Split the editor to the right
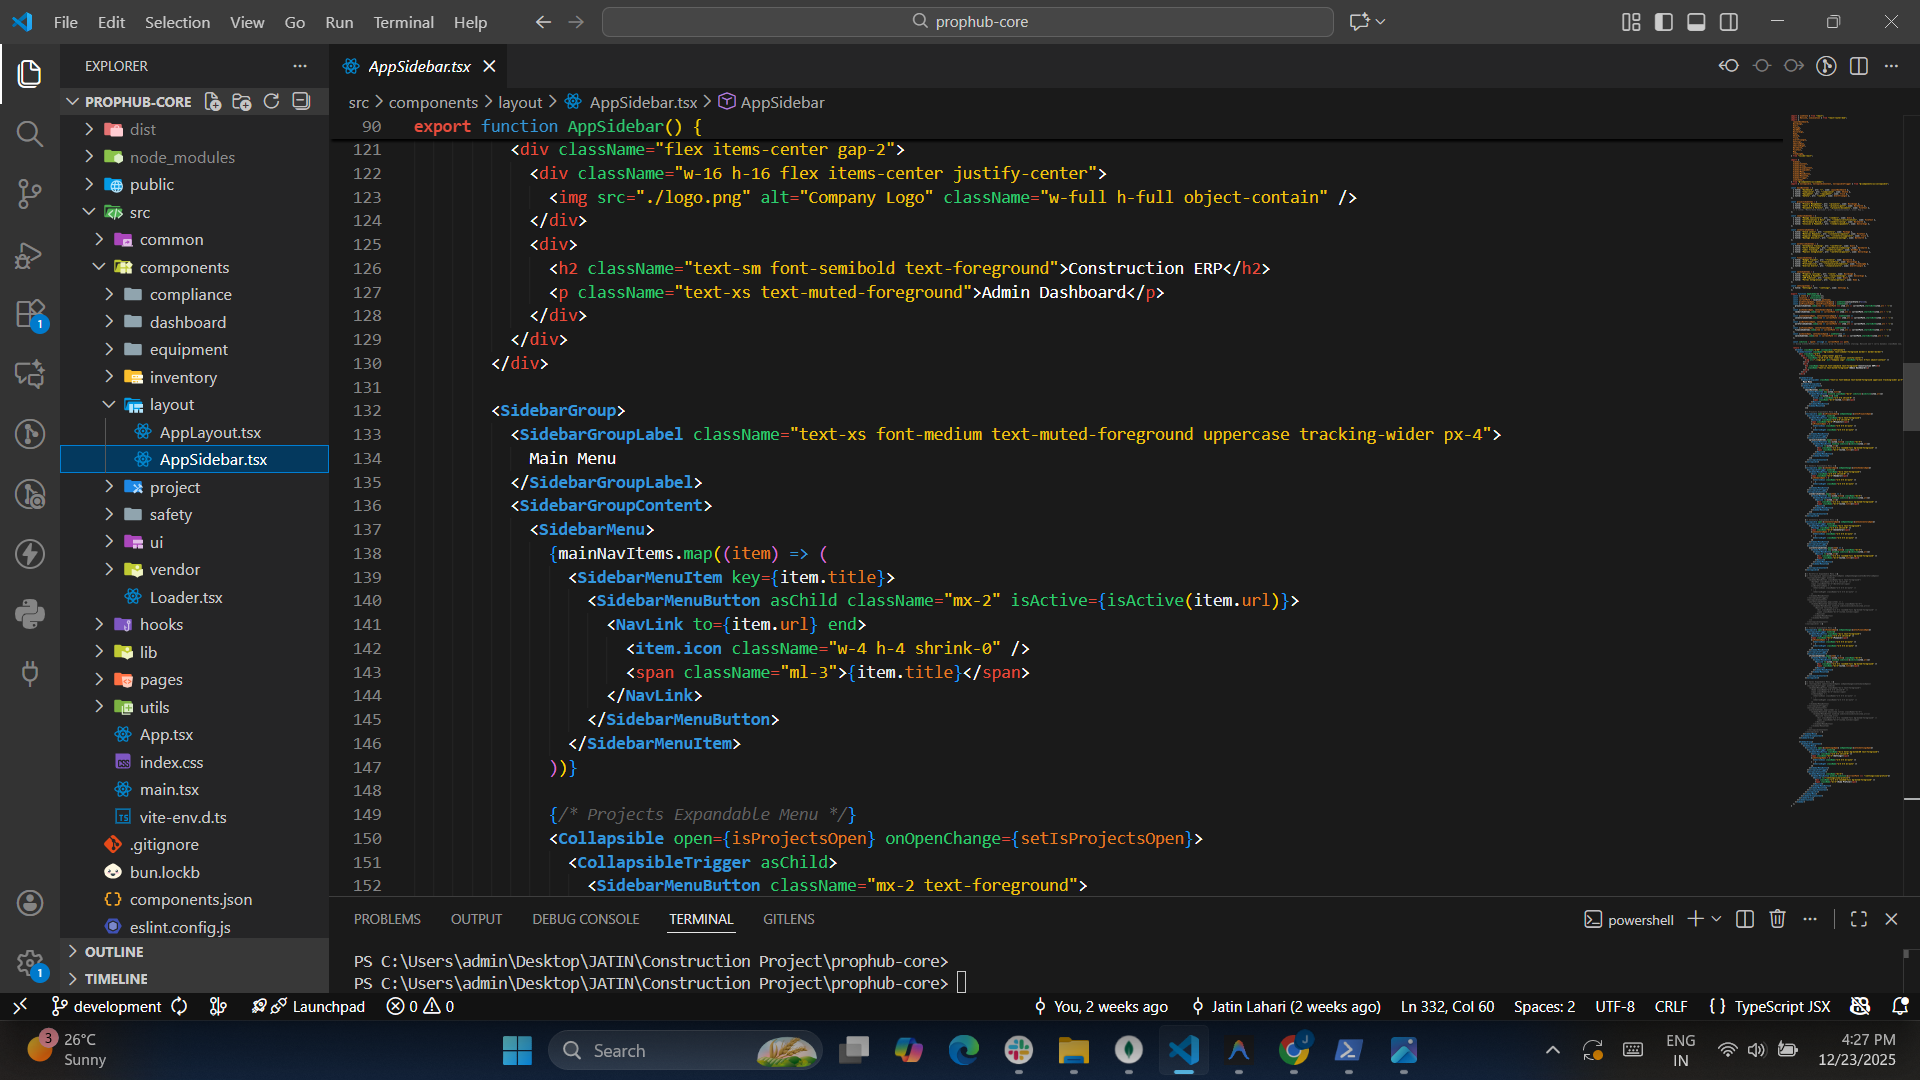 point(1859,66)
